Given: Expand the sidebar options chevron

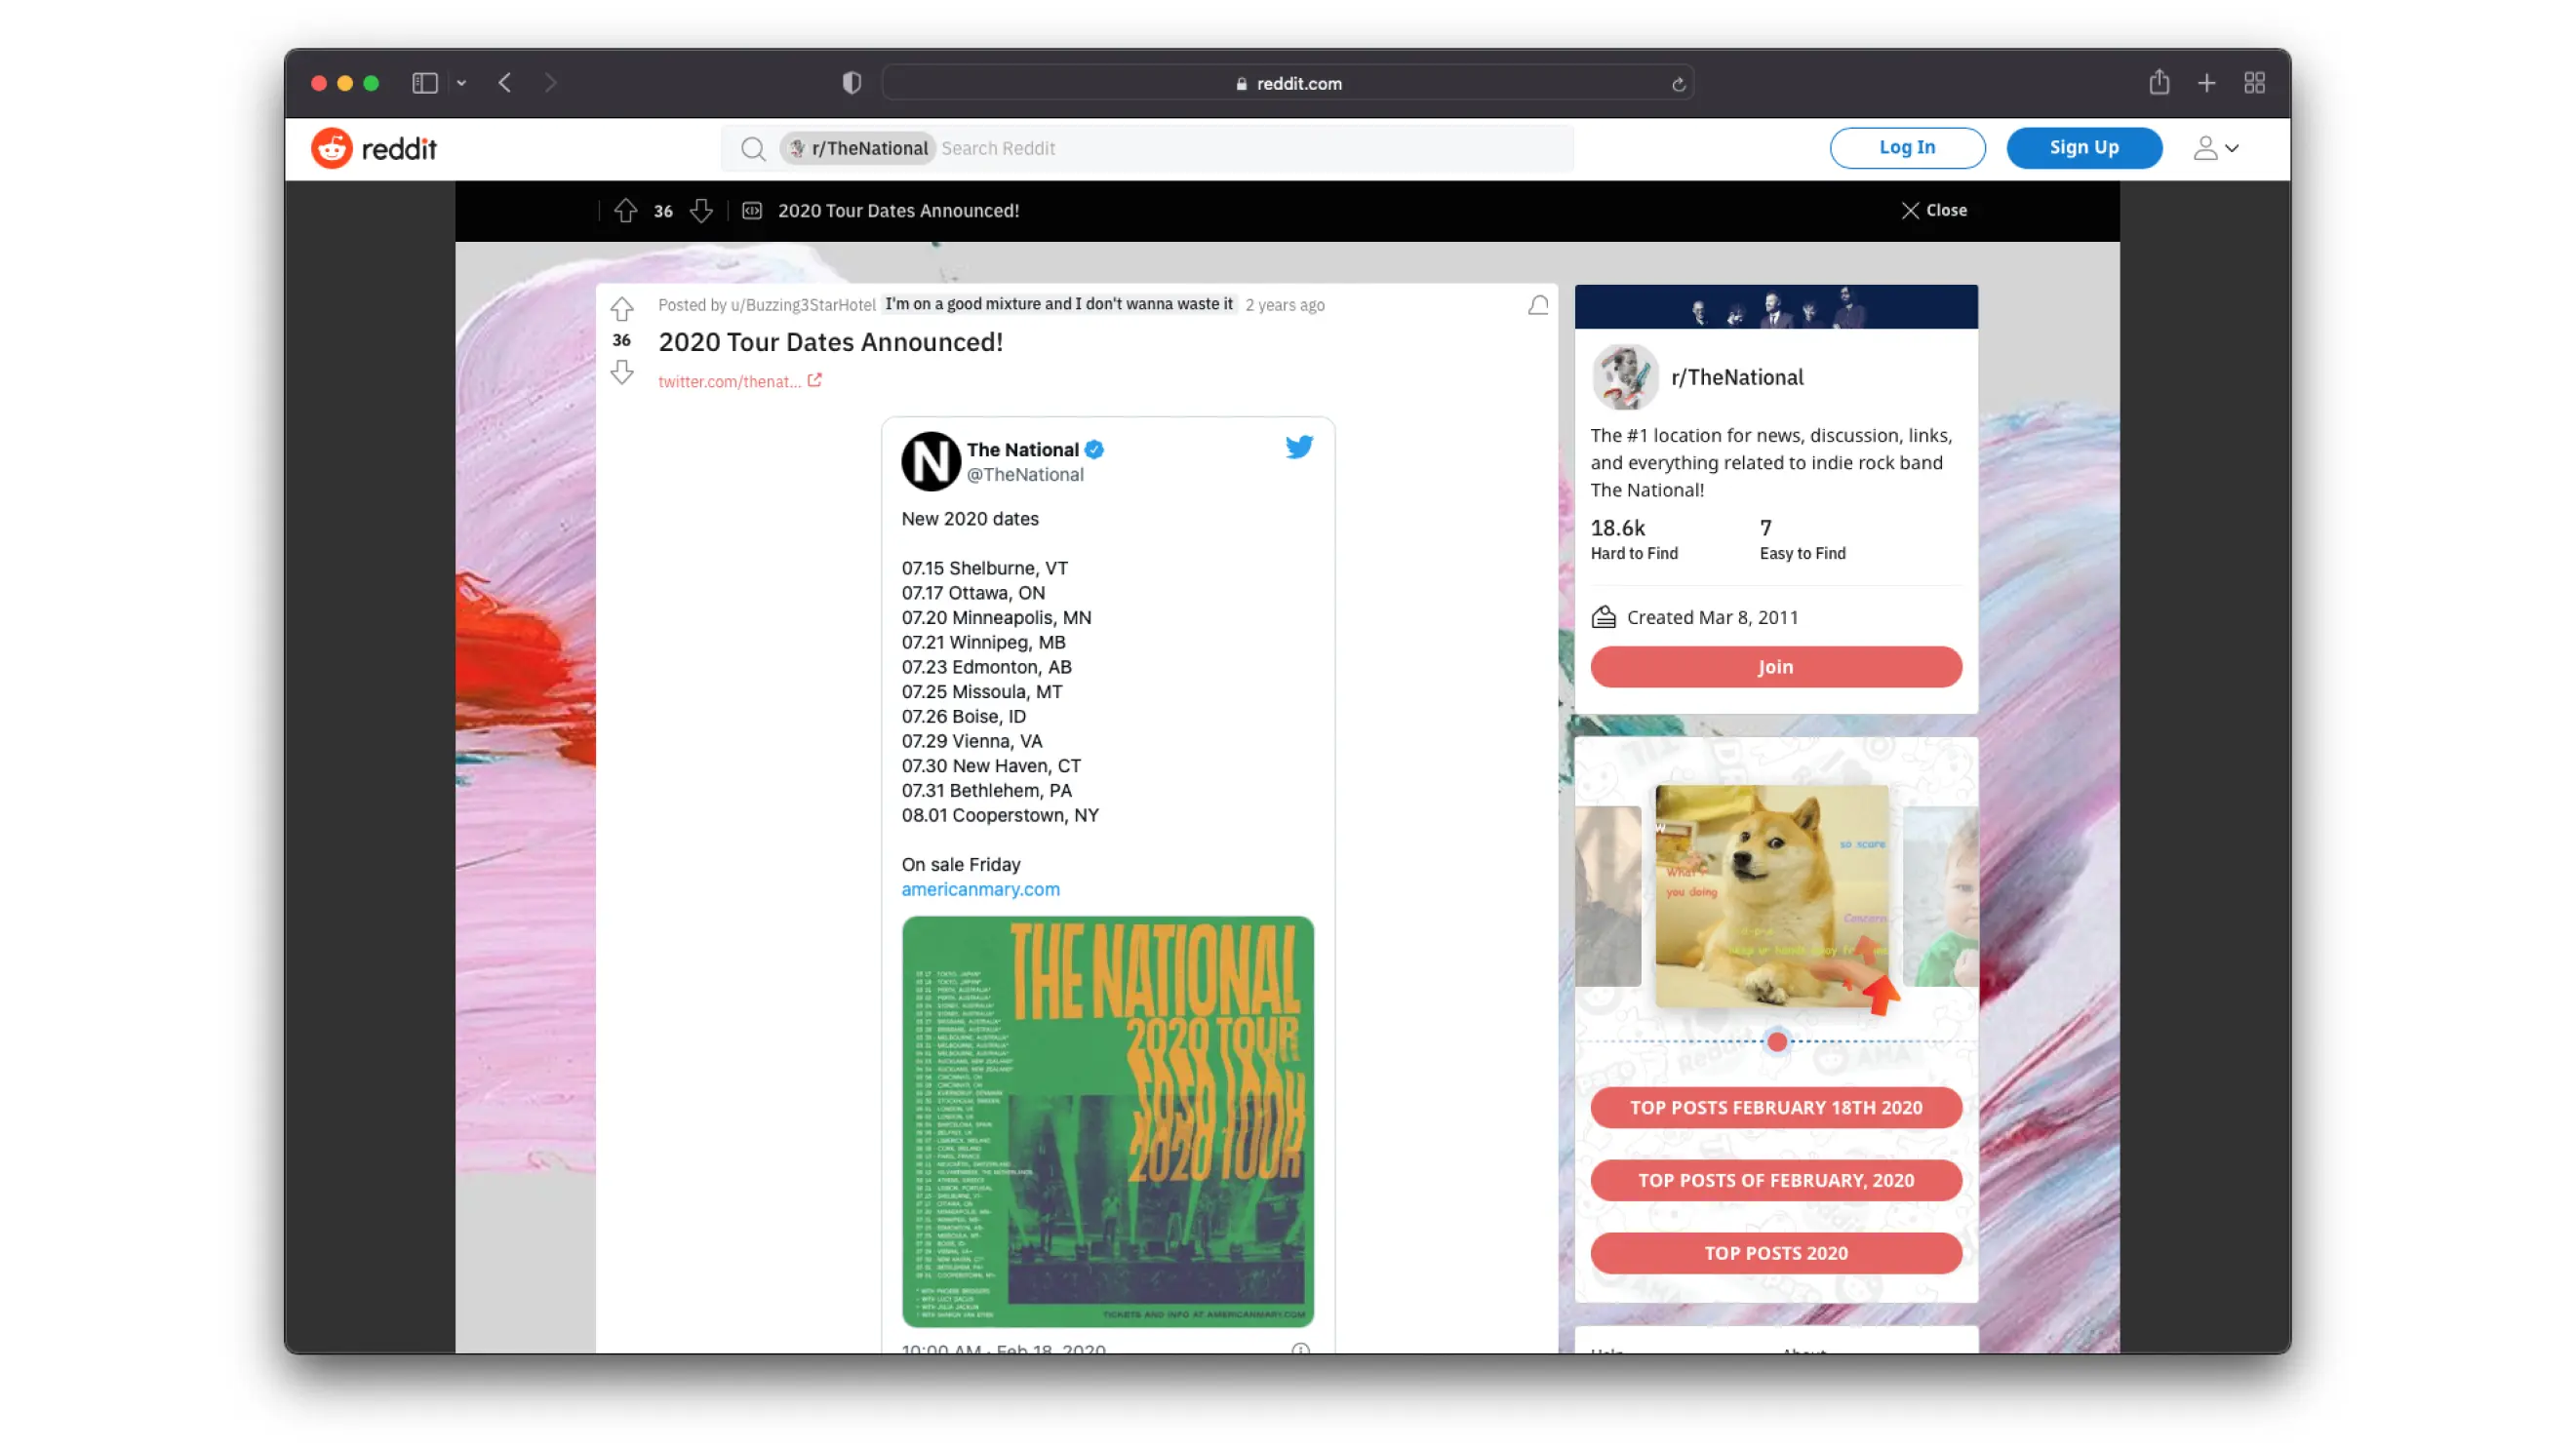Looking at the screenshot, I should tap(461, 83).
